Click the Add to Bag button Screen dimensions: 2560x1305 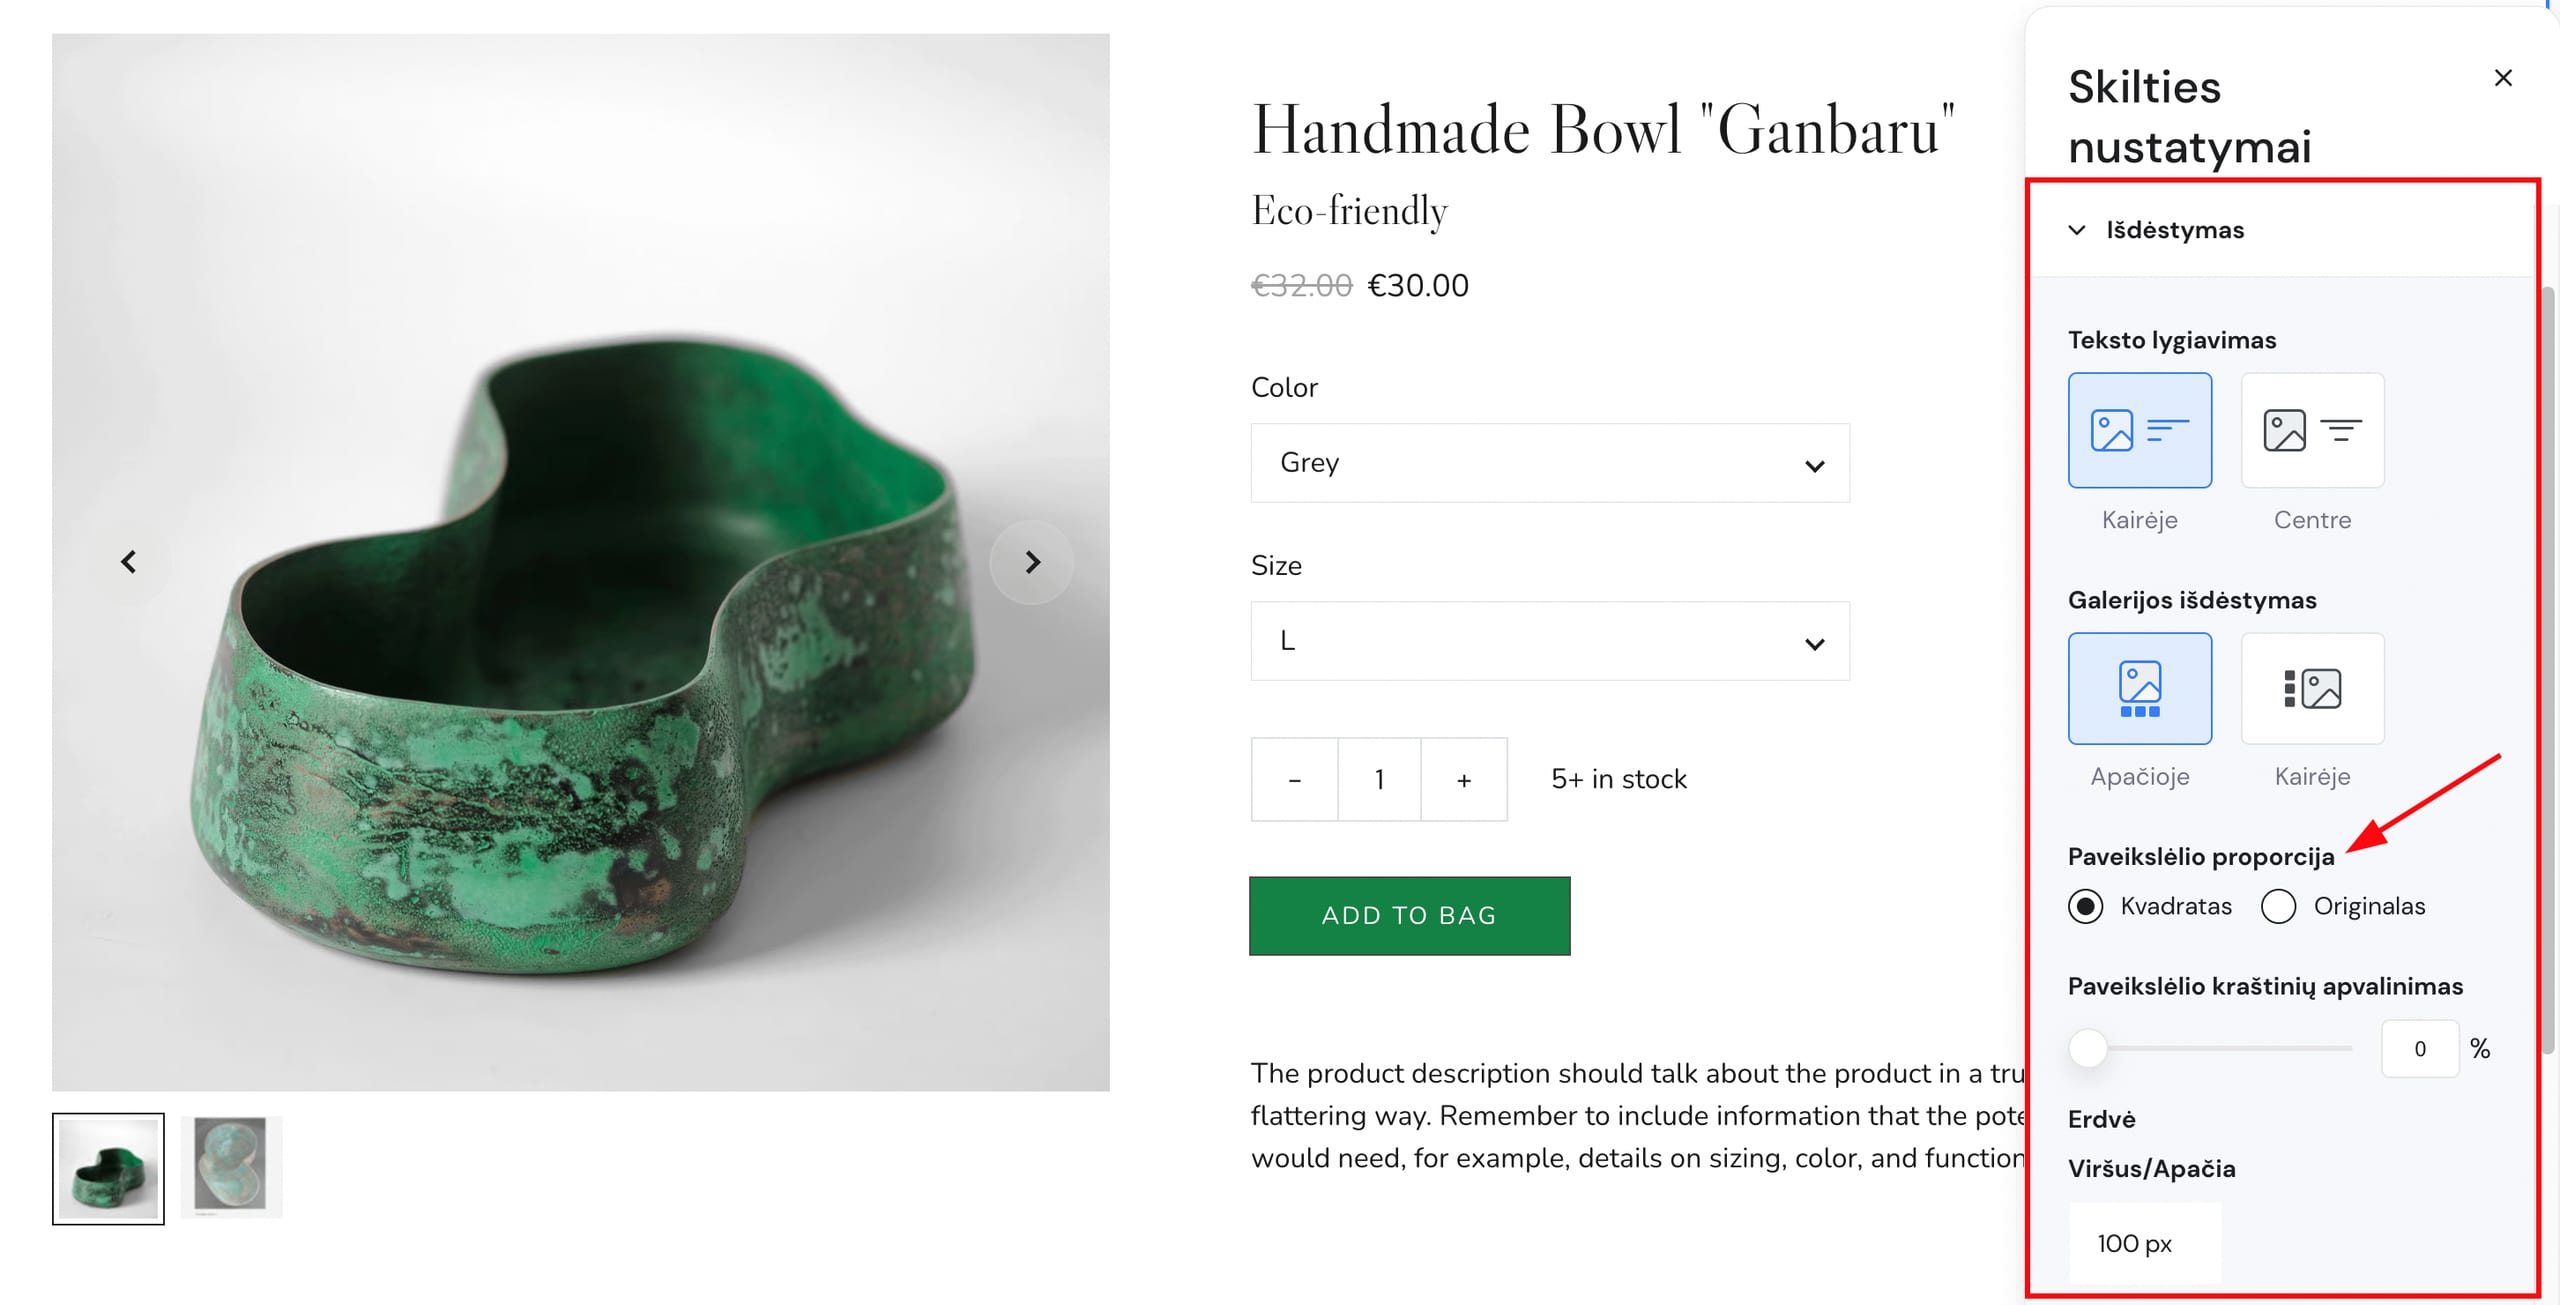(x=1409, y=916)
